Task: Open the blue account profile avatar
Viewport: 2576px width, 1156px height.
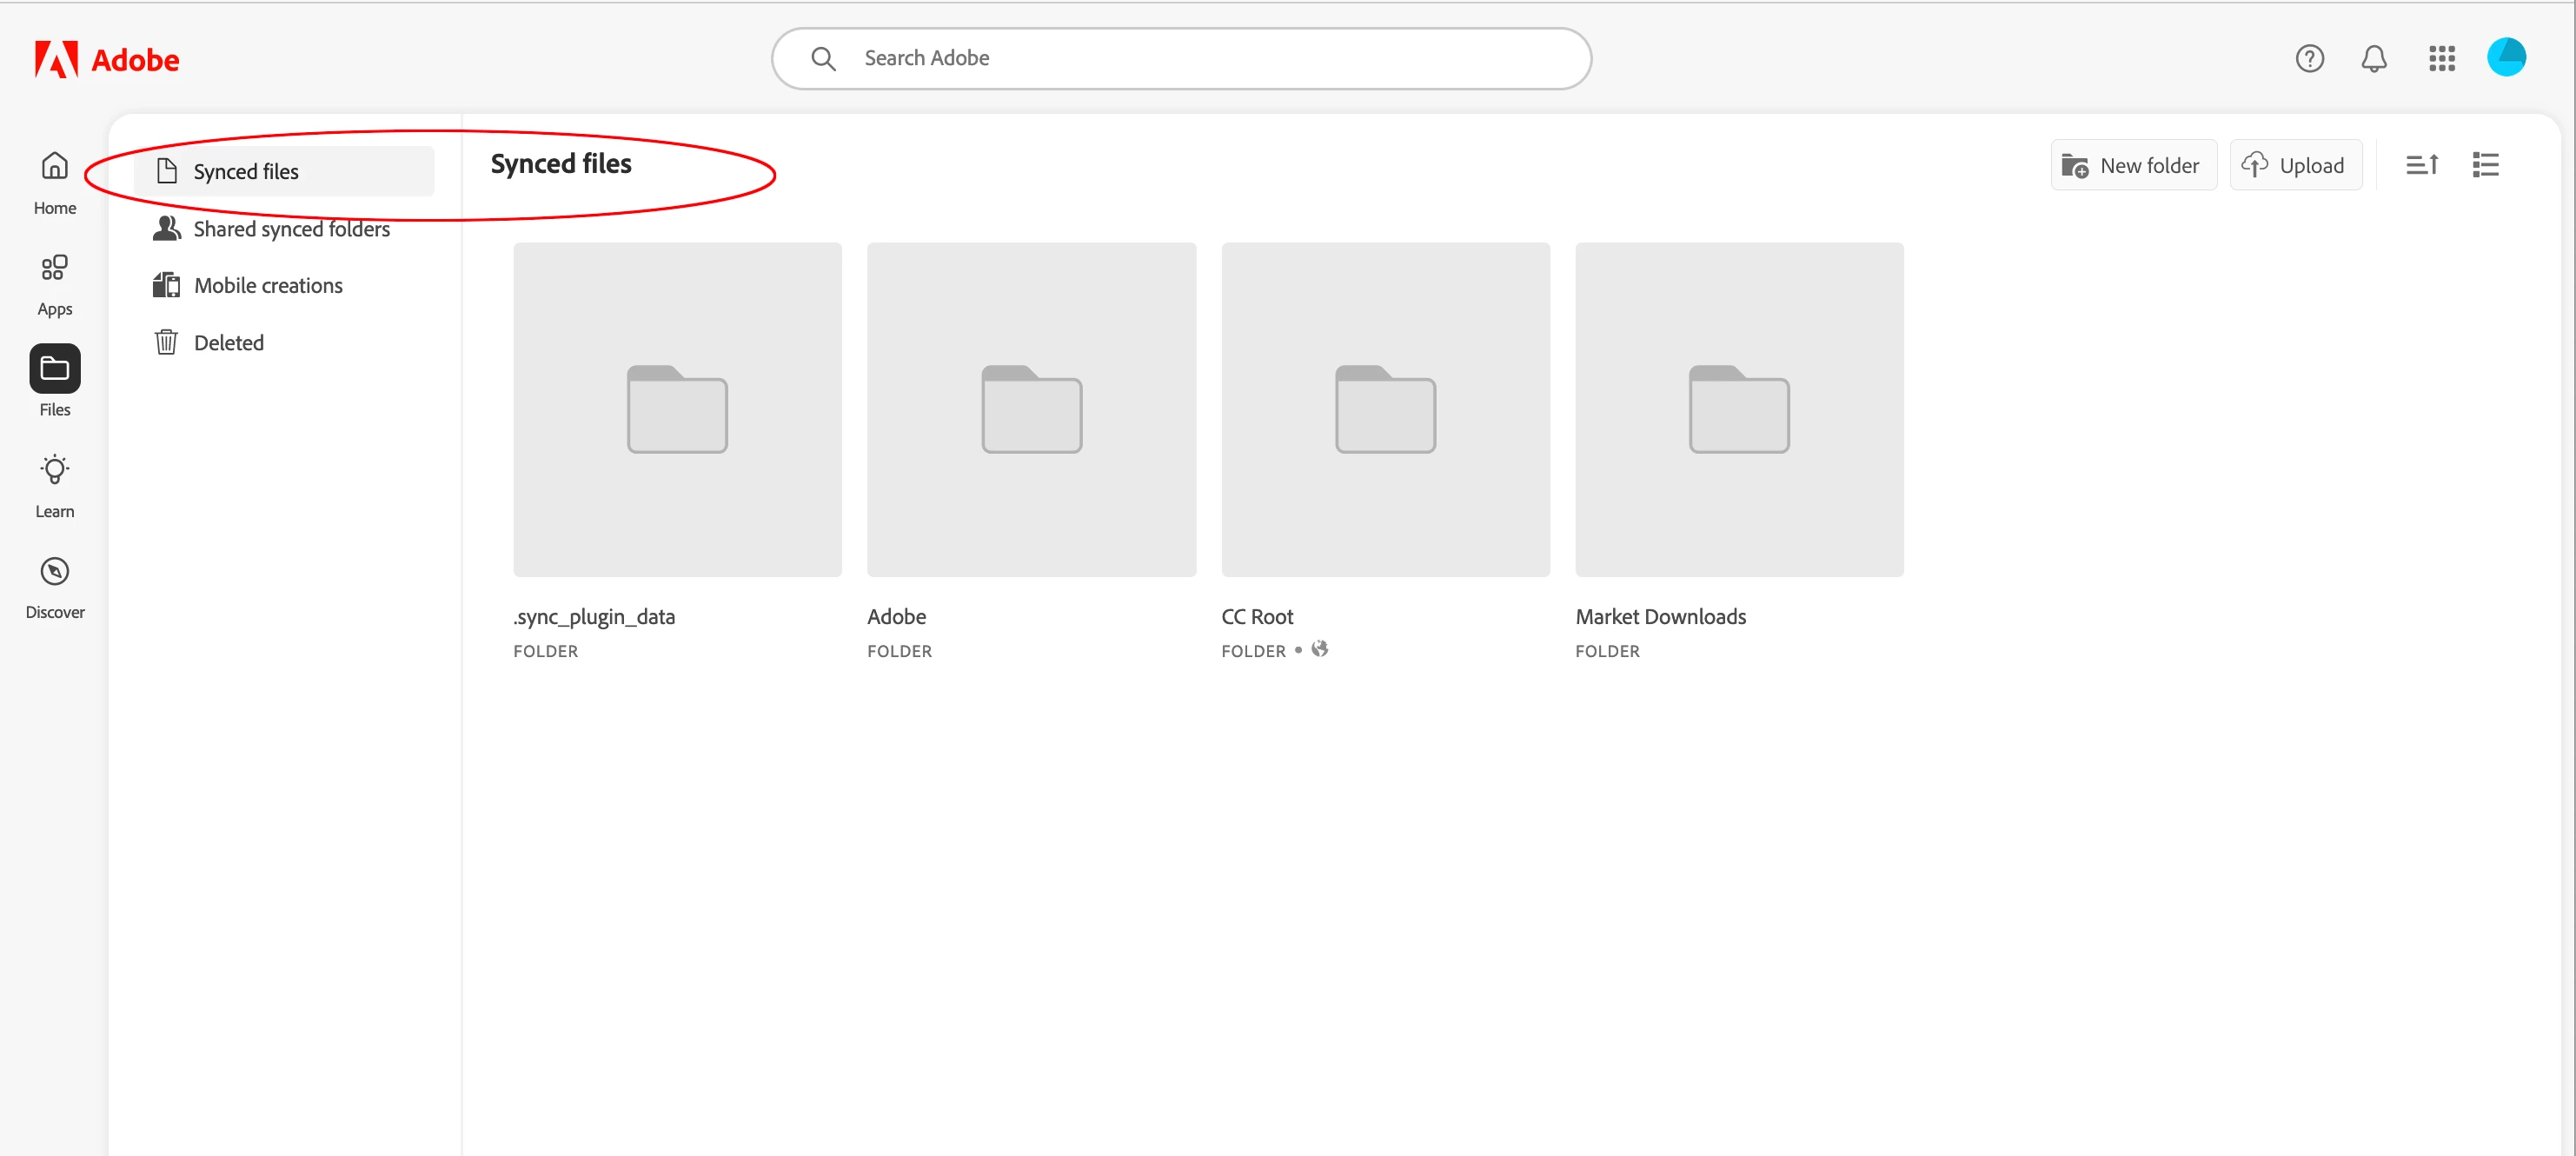Action: point(2506,57)
